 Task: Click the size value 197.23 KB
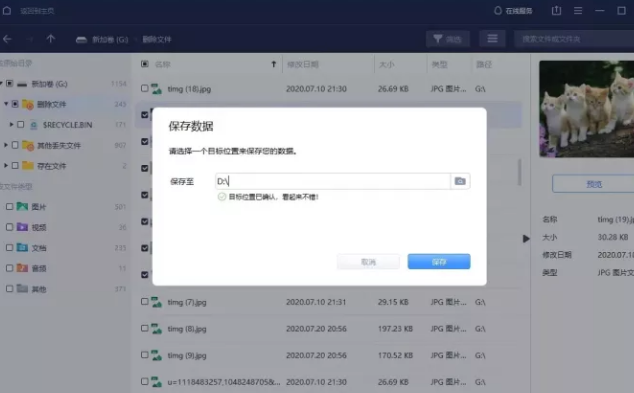pos(395,329)
